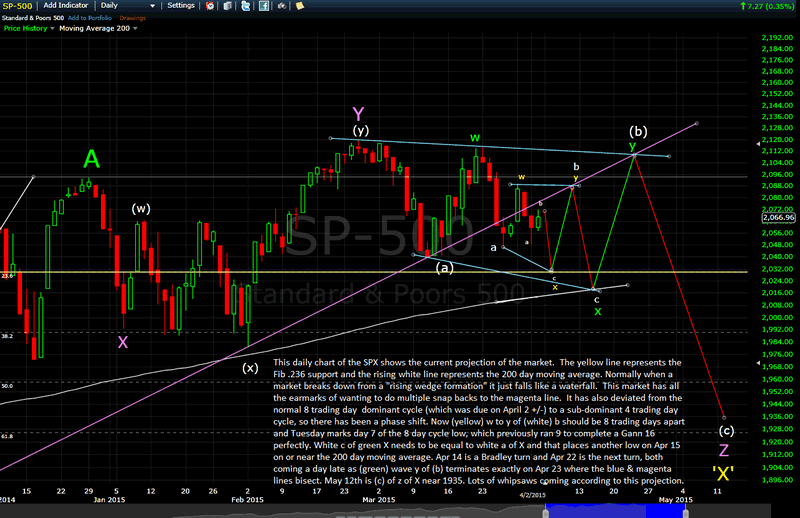Click the Add Indicator menu item
800x518 pixels.
click(x=66, y=6)
